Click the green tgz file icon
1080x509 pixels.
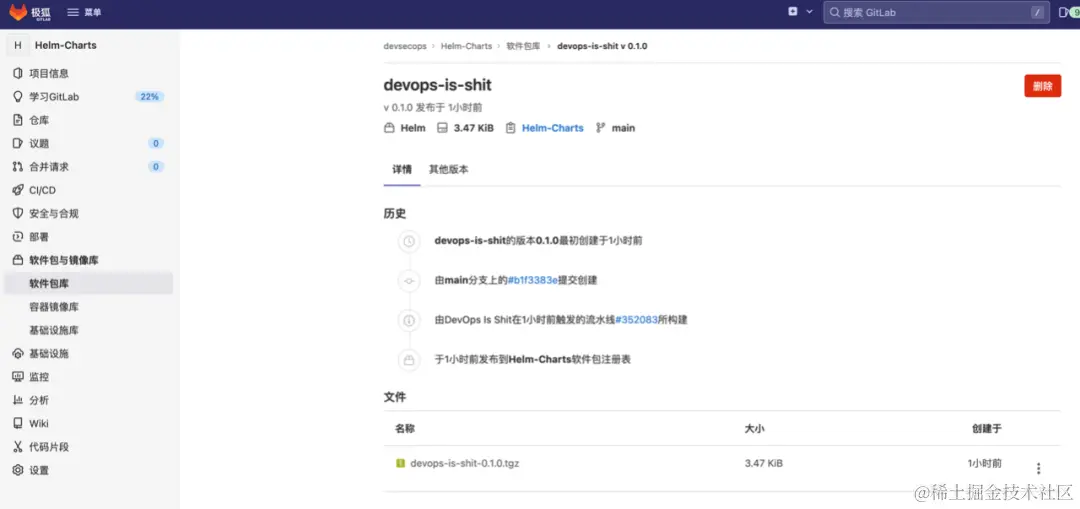coord(400,464)
